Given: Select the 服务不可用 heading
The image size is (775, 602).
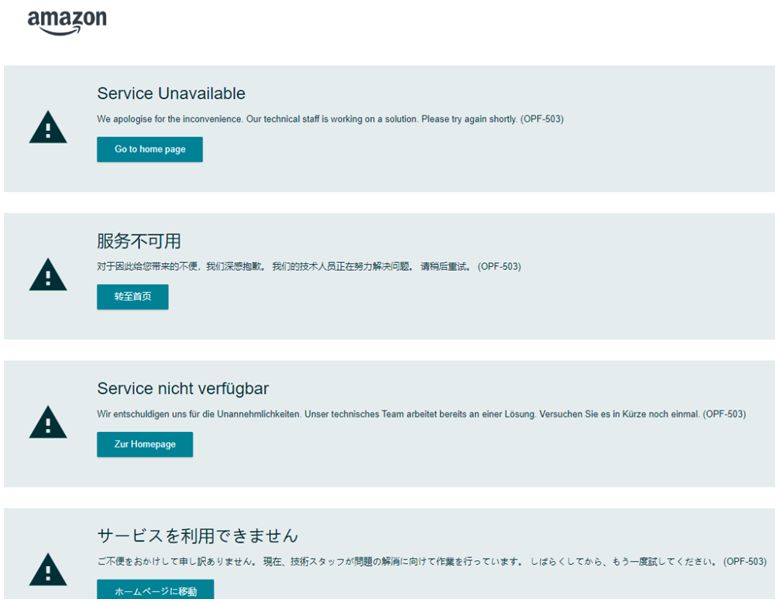Looking at the screenshot, I should tap(139, 241).
